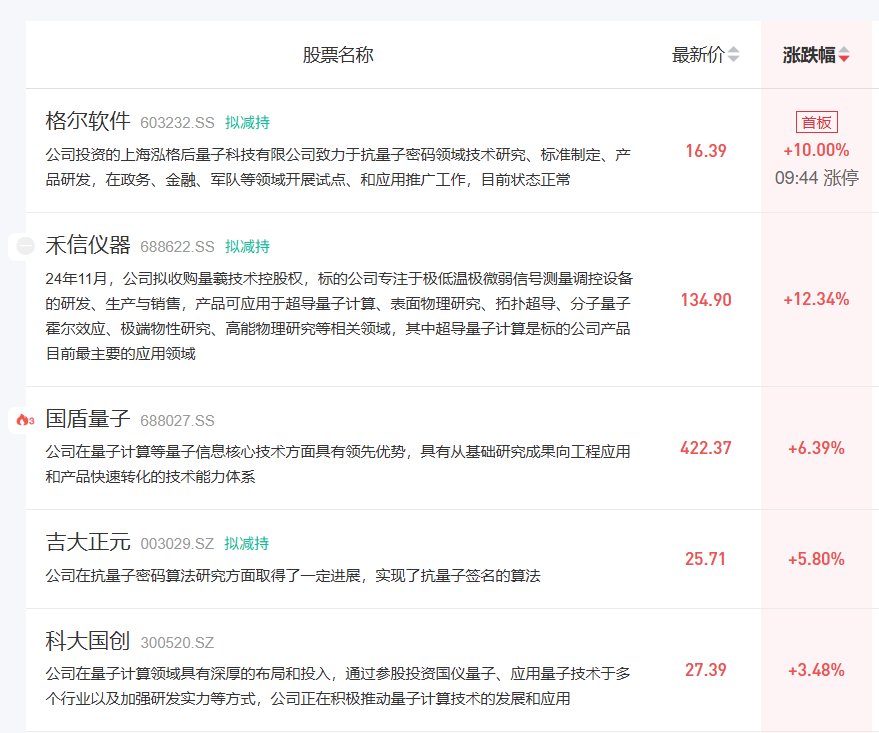The image size is (879, 733).
Task: Click the 首板 badge for 格尔软件
Action: 817,122
